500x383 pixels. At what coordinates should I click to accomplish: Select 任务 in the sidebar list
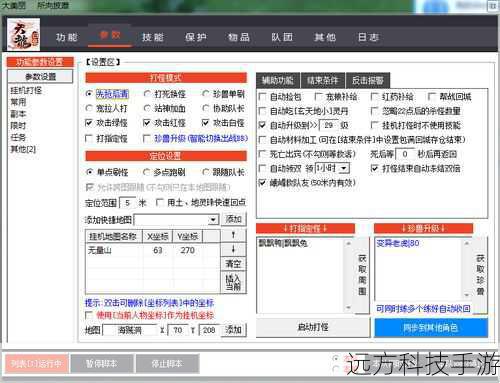pyautogui.click(x=18, y=137)
